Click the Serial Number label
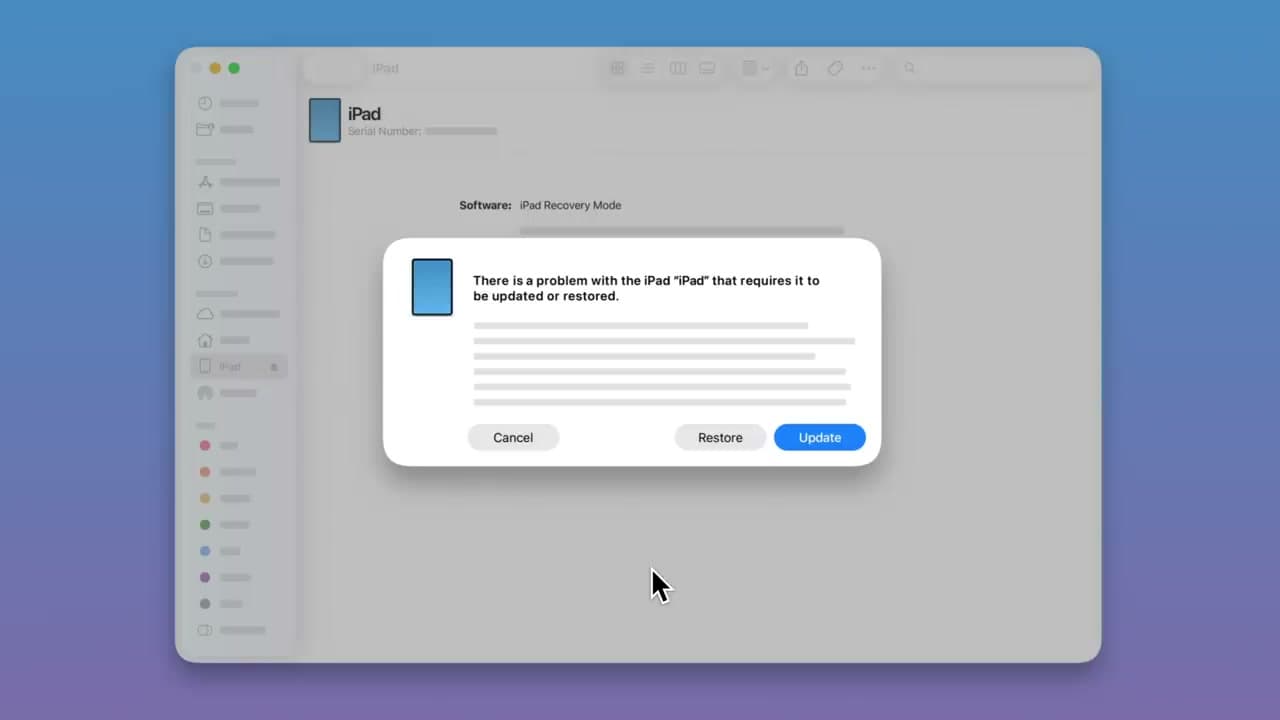 click(x=384, y=131)
